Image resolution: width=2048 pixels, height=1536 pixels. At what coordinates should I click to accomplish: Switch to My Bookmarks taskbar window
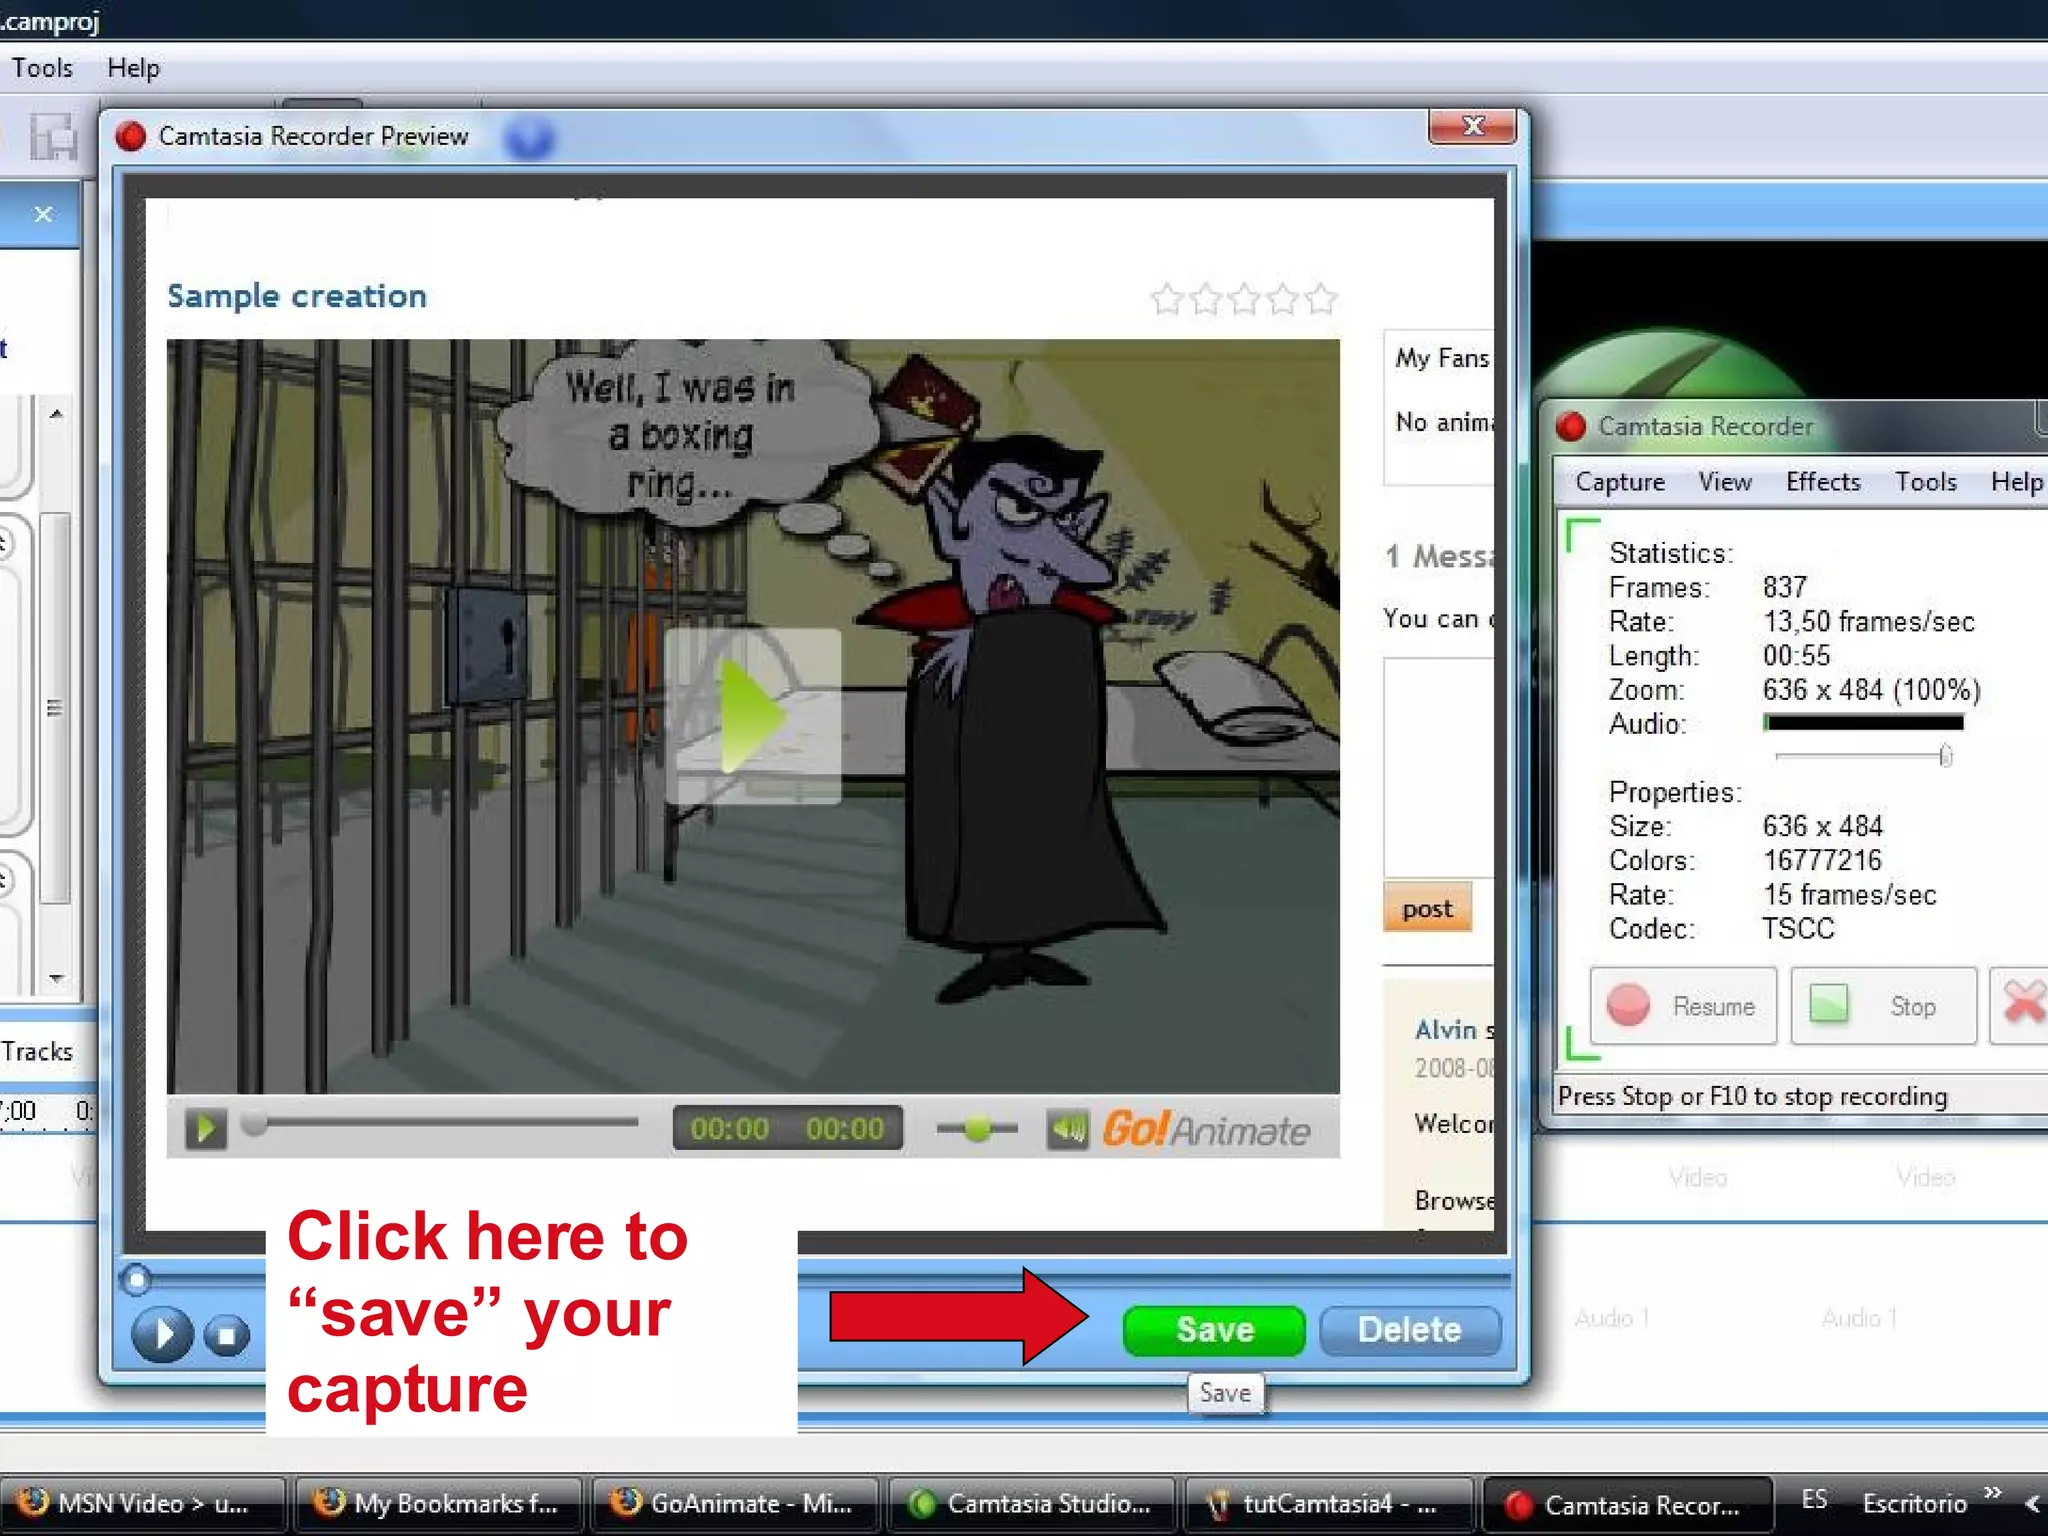point(441,1504)
